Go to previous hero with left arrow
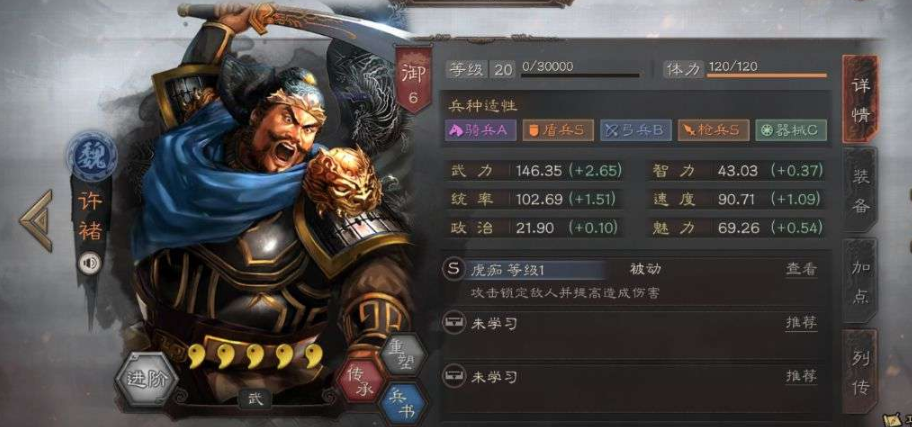This screenshot has height=427, width=912. point(37,220)
